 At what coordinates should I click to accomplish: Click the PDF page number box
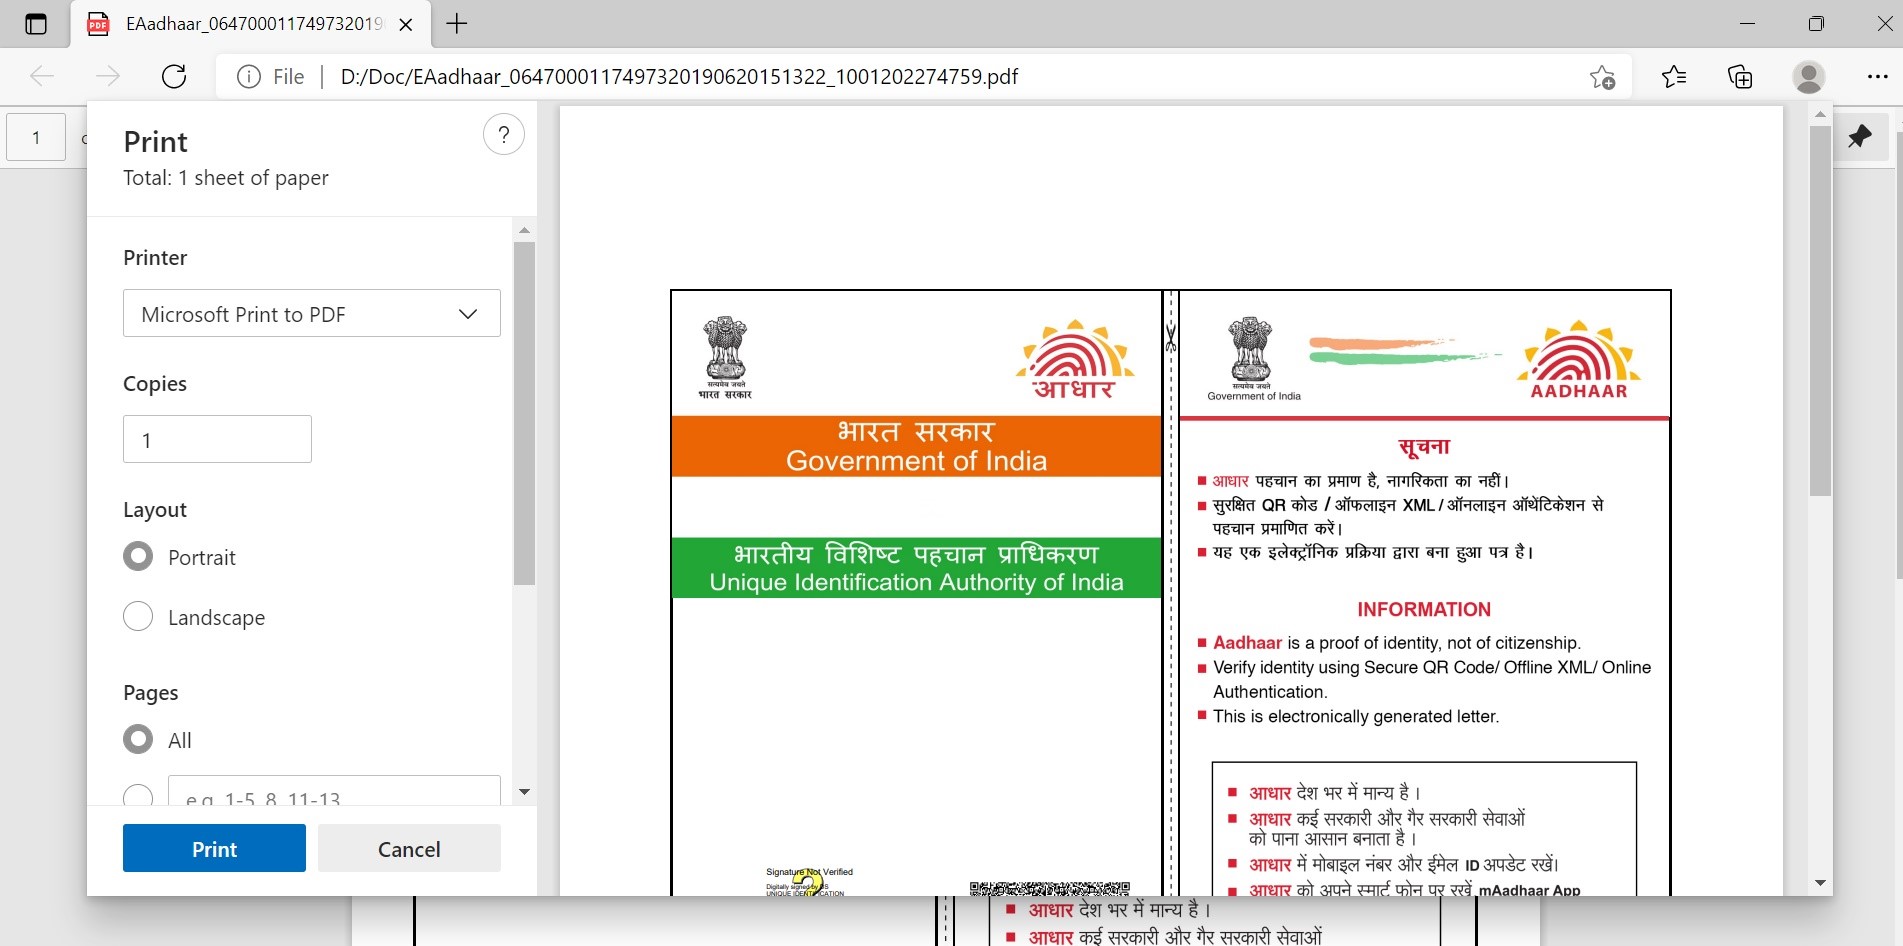tap(36, 137)
